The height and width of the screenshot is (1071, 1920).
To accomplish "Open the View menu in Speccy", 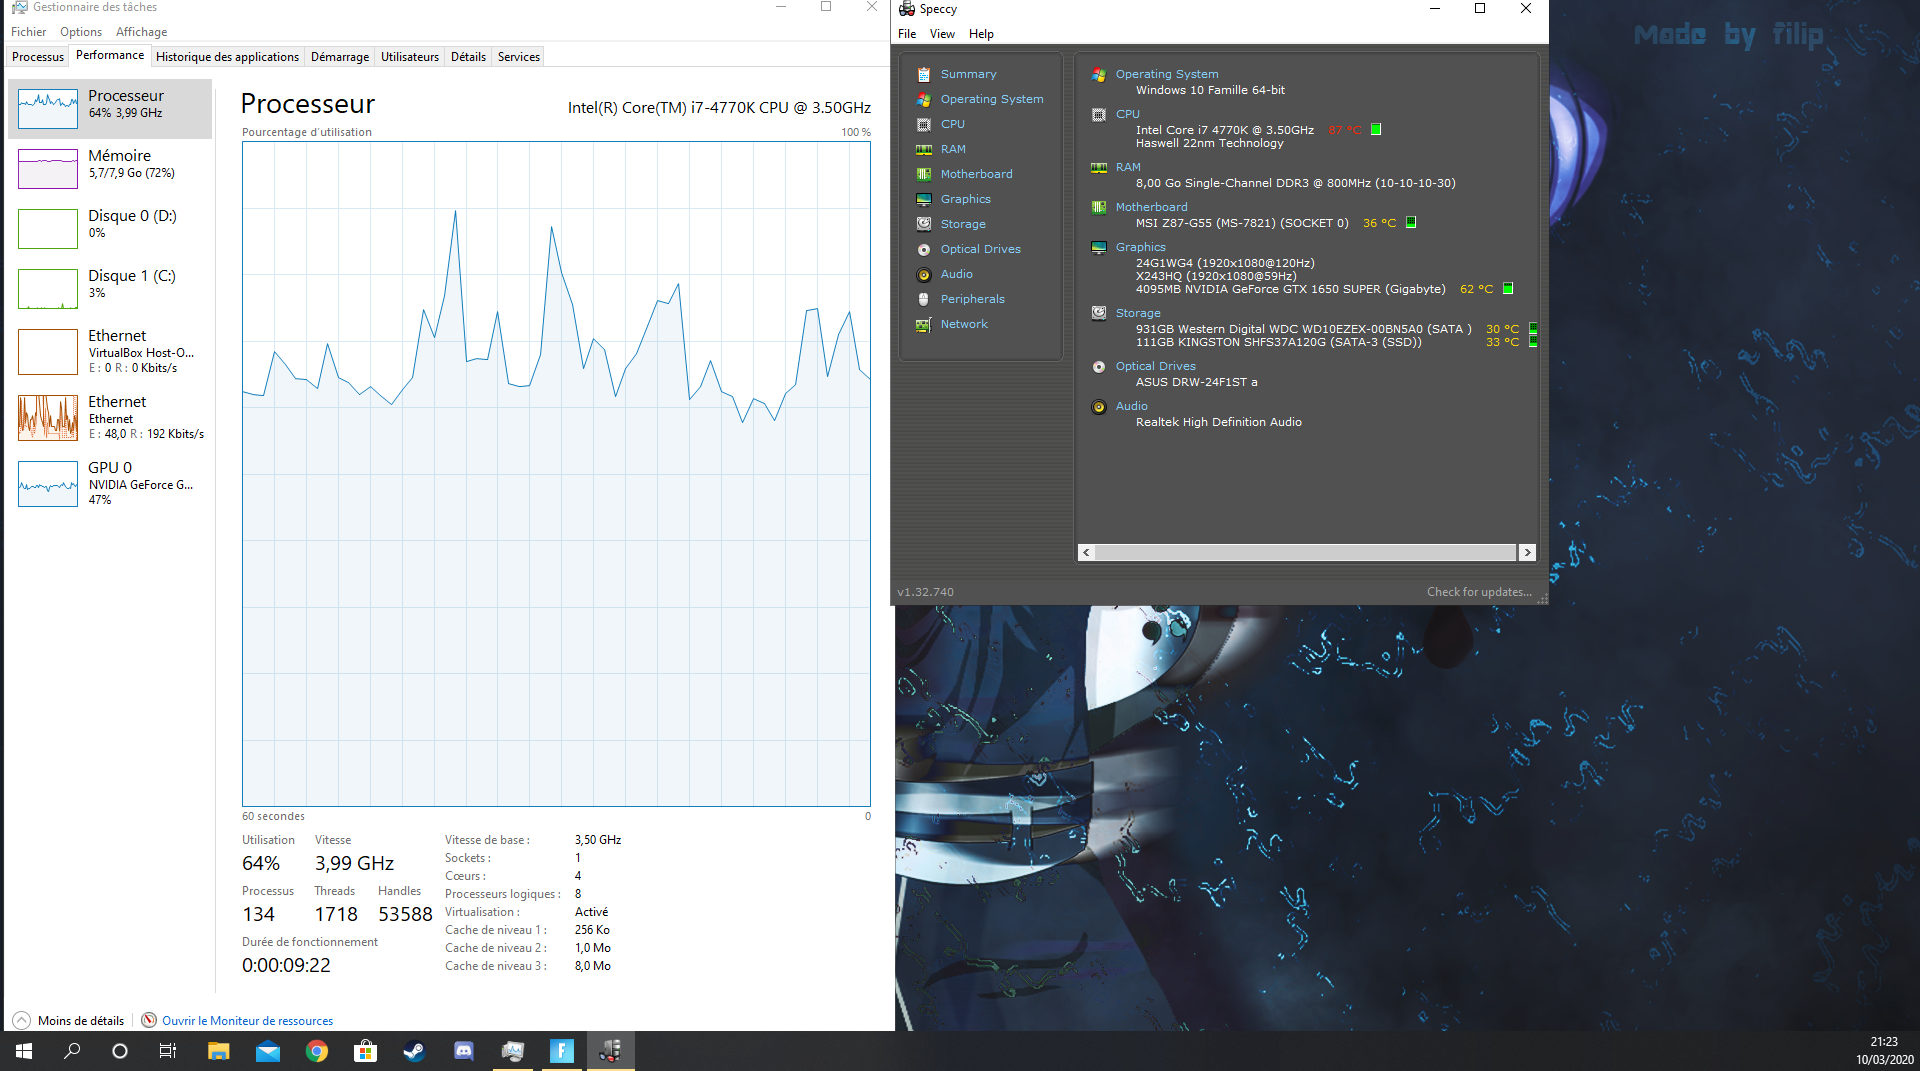I will [x=942, y=34].
